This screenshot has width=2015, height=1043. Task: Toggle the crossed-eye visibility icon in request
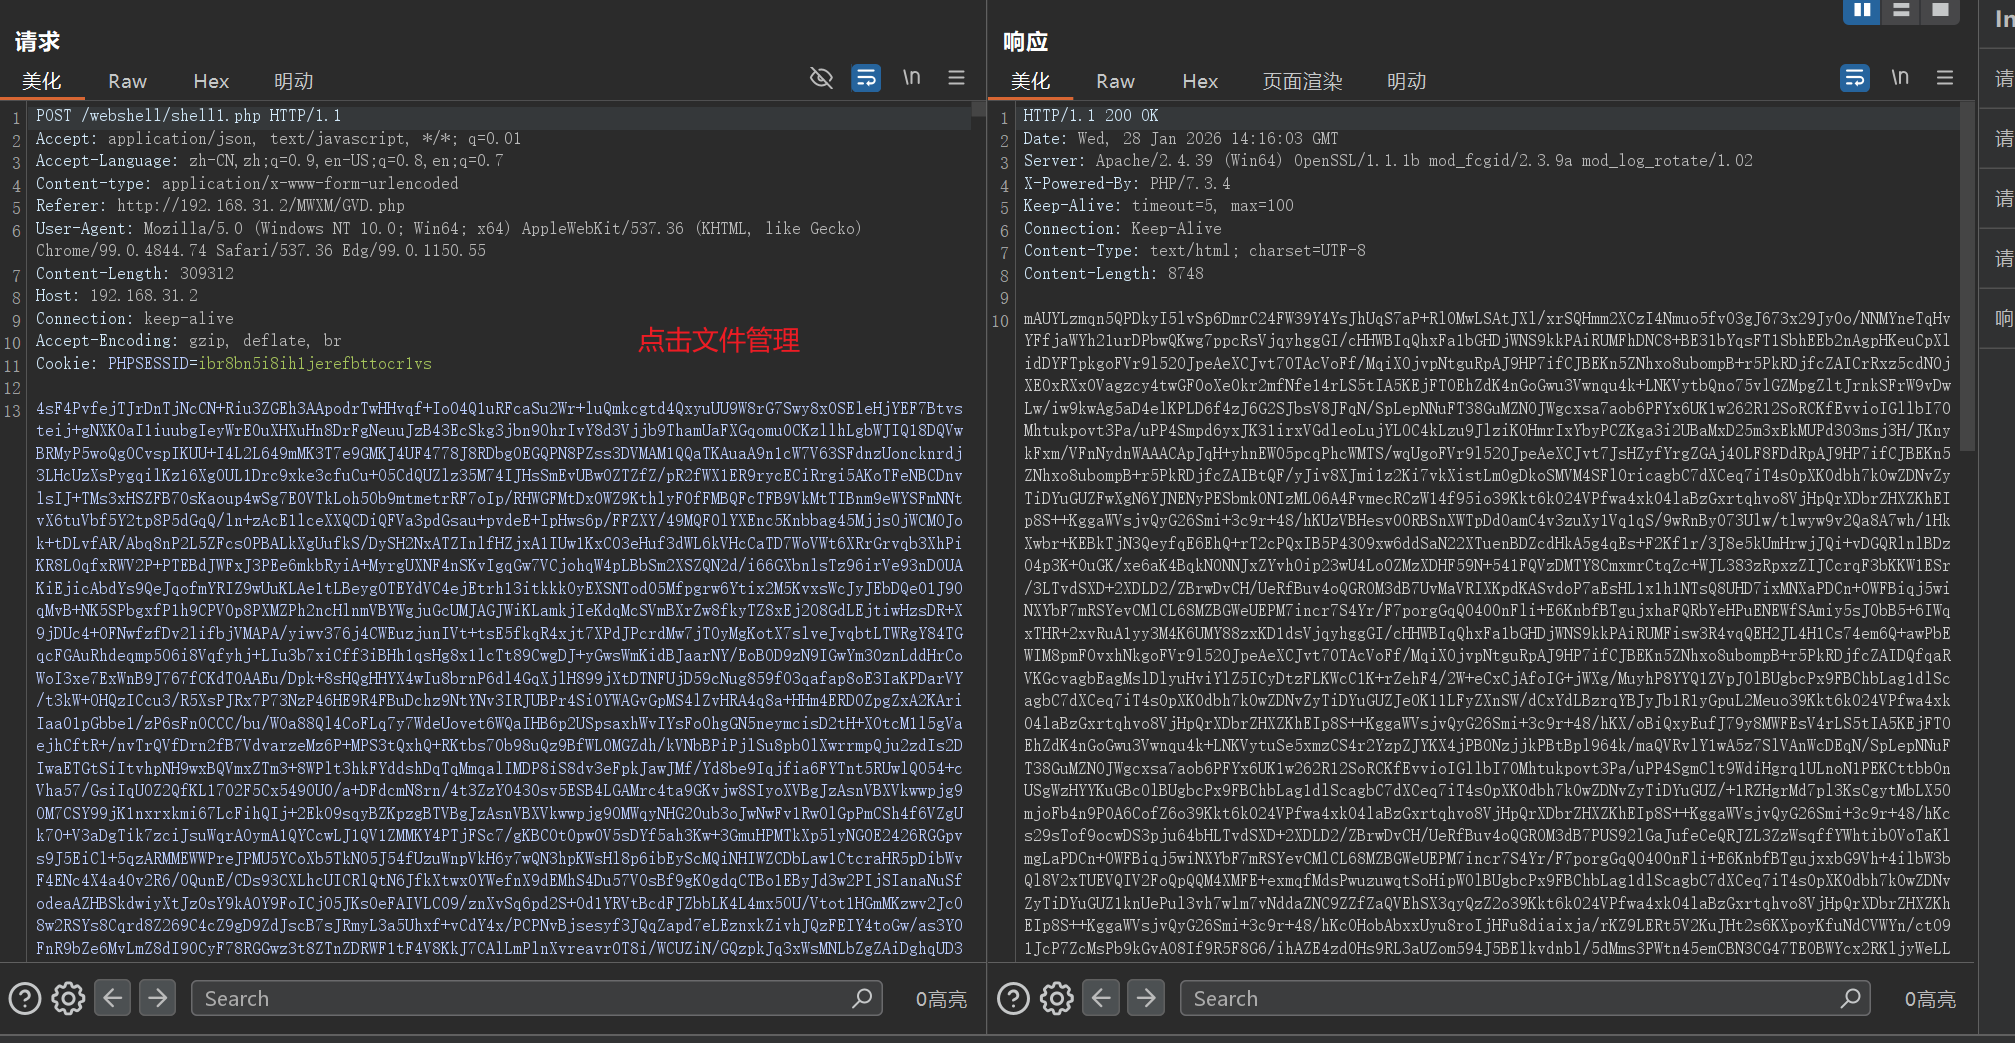[821, 78]
